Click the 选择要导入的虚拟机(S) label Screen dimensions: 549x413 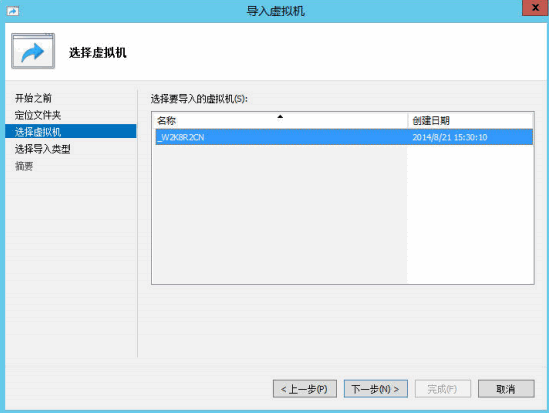pos(199,99)
